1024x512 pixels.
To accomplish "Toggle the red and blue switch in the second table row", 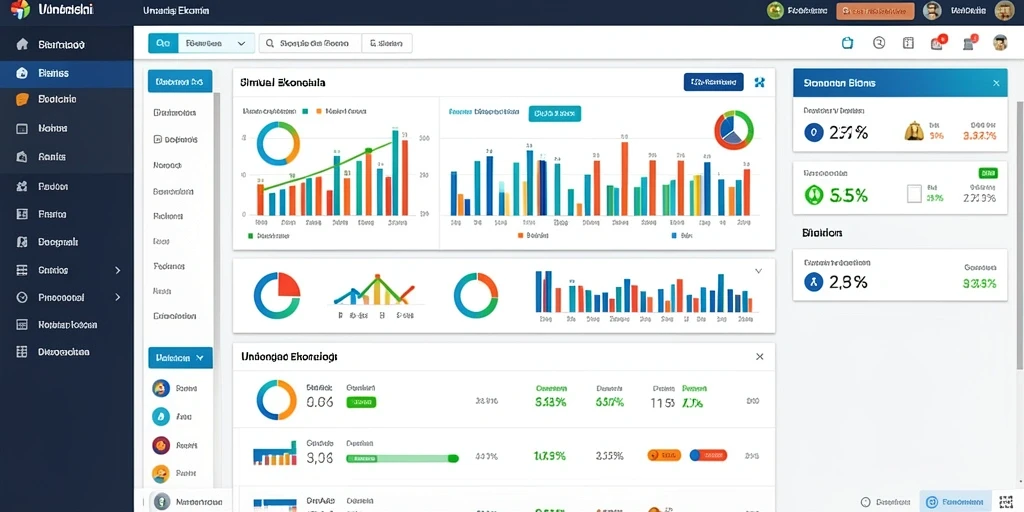I will 709,455.
